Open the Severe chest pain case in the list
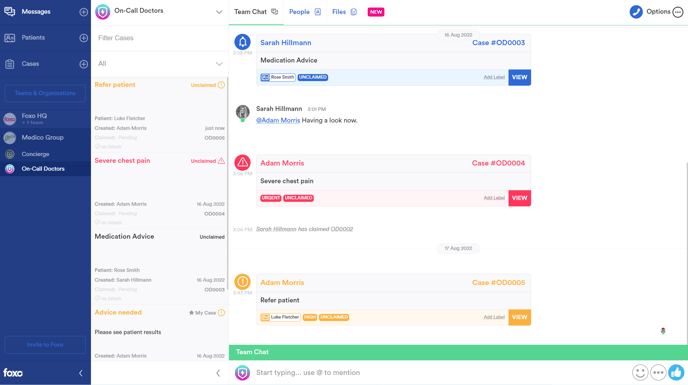This screenshot has height=385, width=688. tap(159, 191)
